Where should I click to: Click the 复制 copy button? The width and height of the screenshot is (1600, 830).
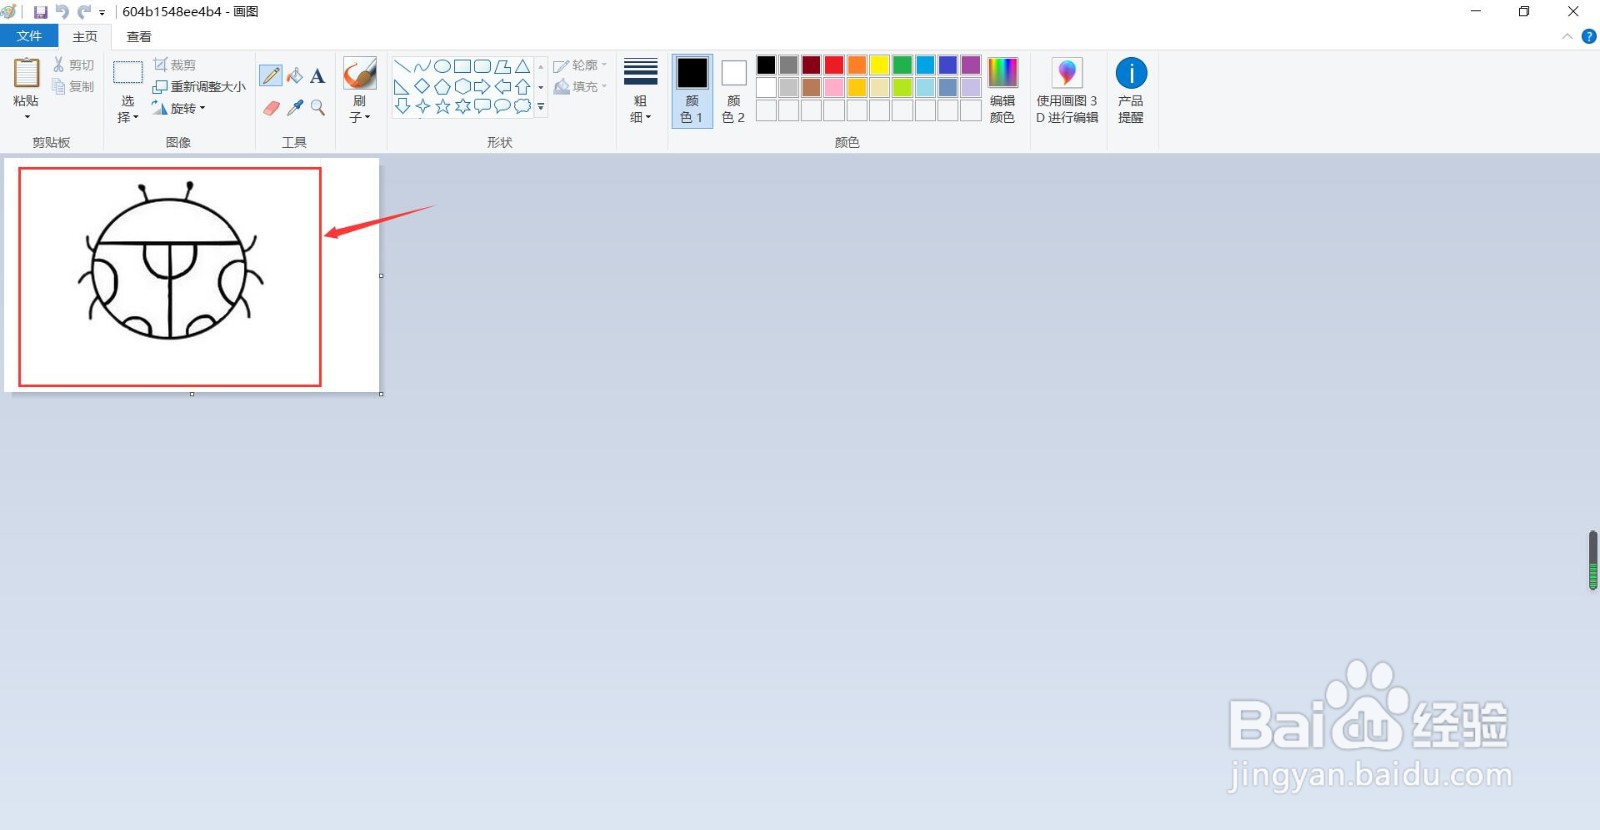coord(73,87)
